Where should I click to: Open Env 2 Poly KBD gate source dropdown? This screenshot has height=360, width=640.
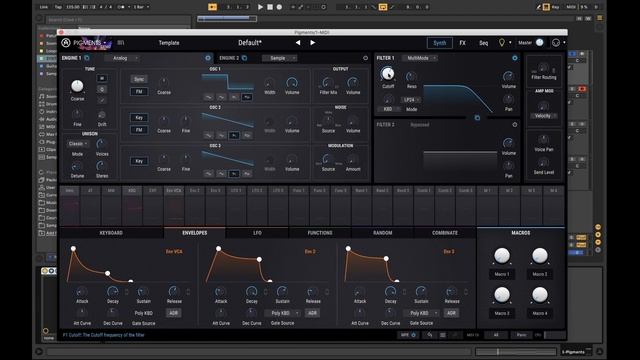click(282, 313)
